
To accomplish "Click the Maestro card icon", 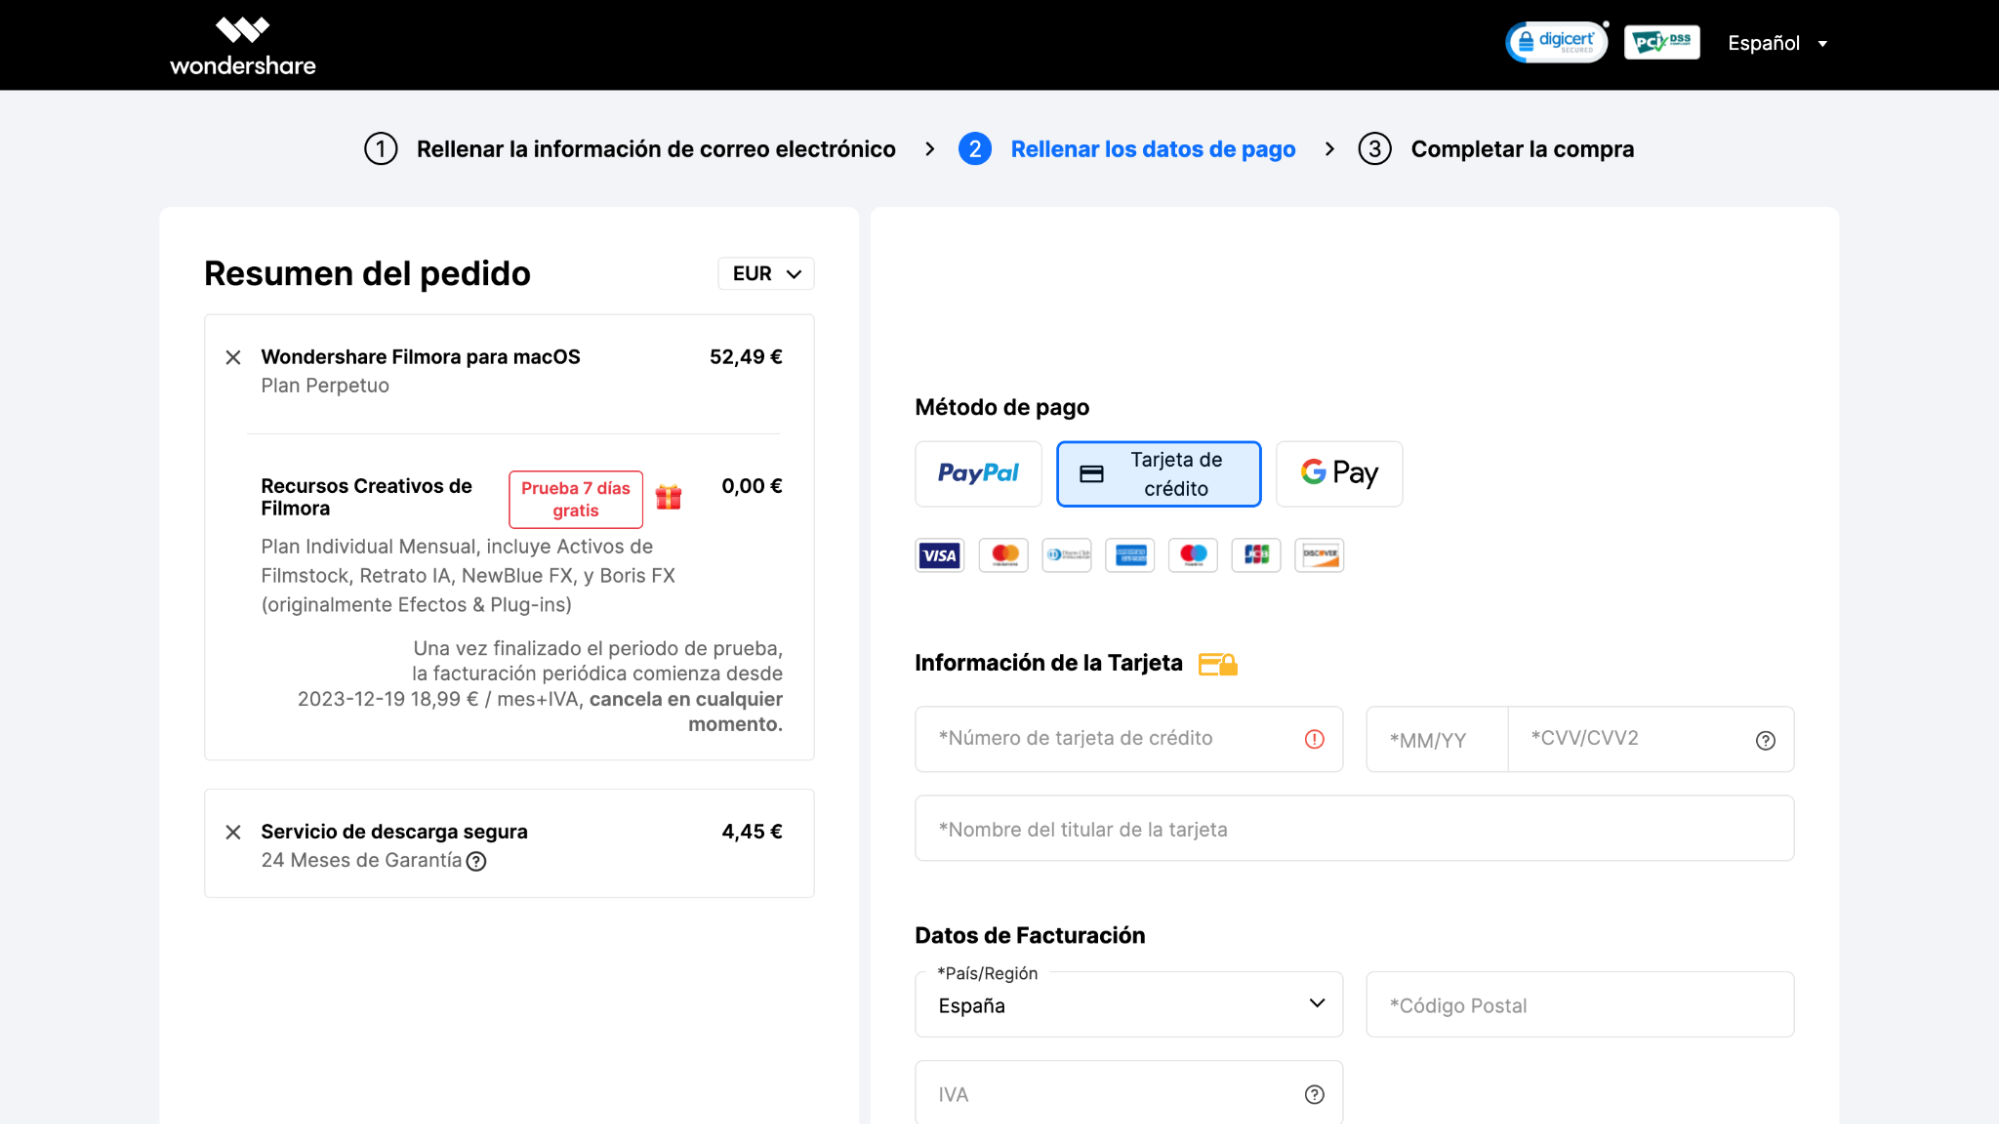I will [1193, 555].
